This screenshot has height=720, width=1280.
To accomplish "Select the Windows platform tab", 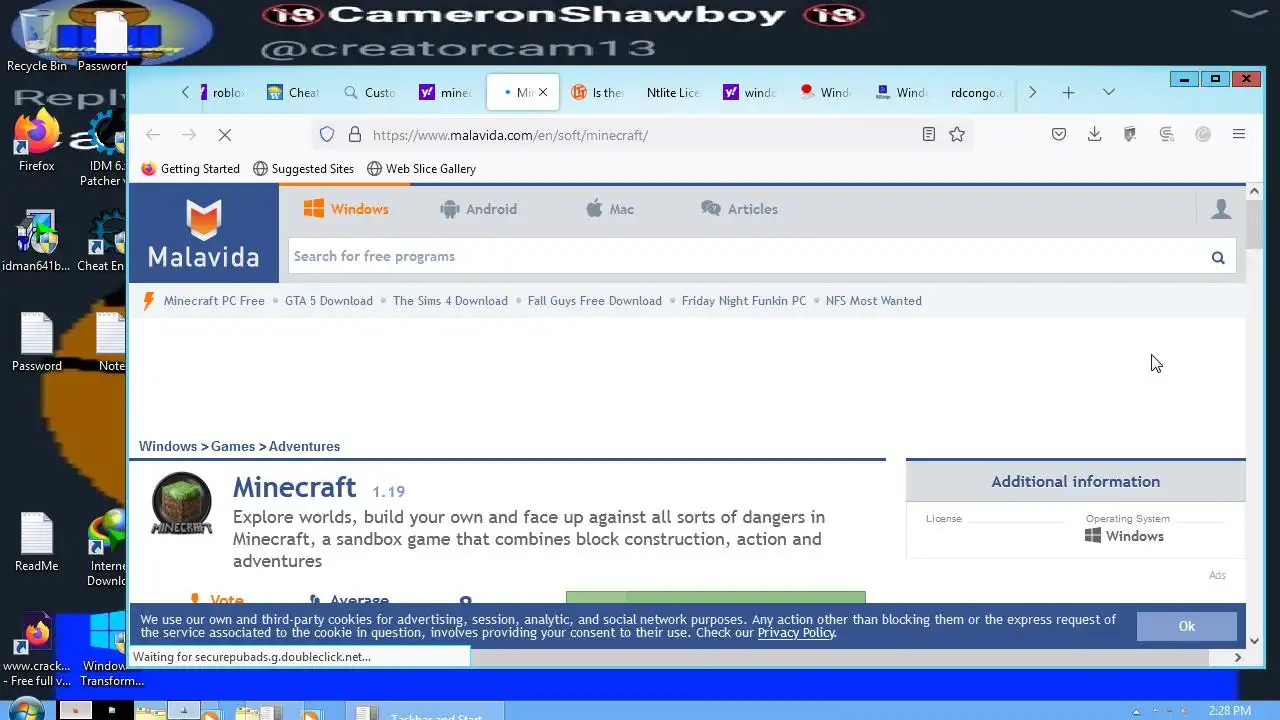I will 346,209.
